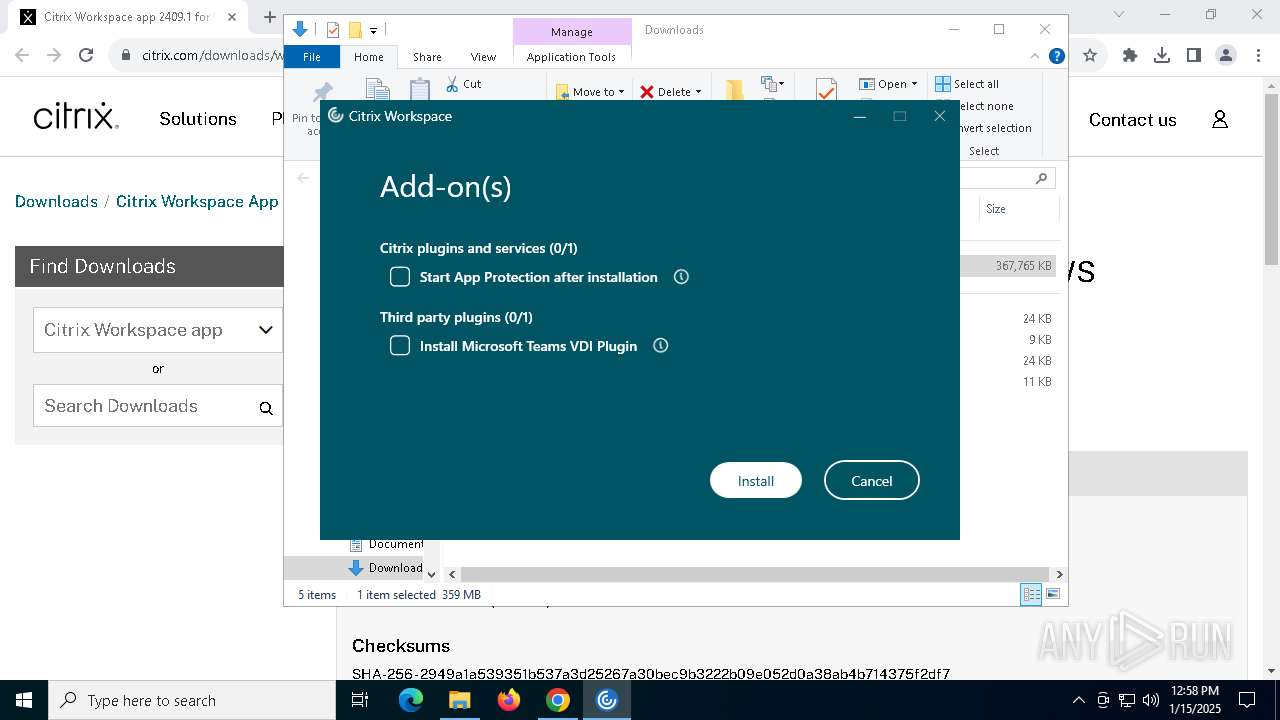Open Chrome three-dot menu
Screen dimensions: 1280x720
pyautogui.click(x=1257, y=56)
